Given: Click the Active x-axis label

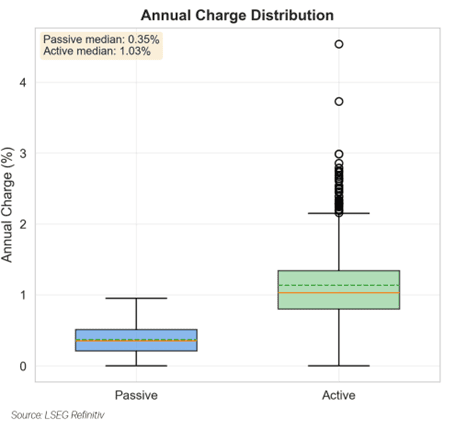Looking at the screenshot, I should pyautogui.click(x=339, y=395).
